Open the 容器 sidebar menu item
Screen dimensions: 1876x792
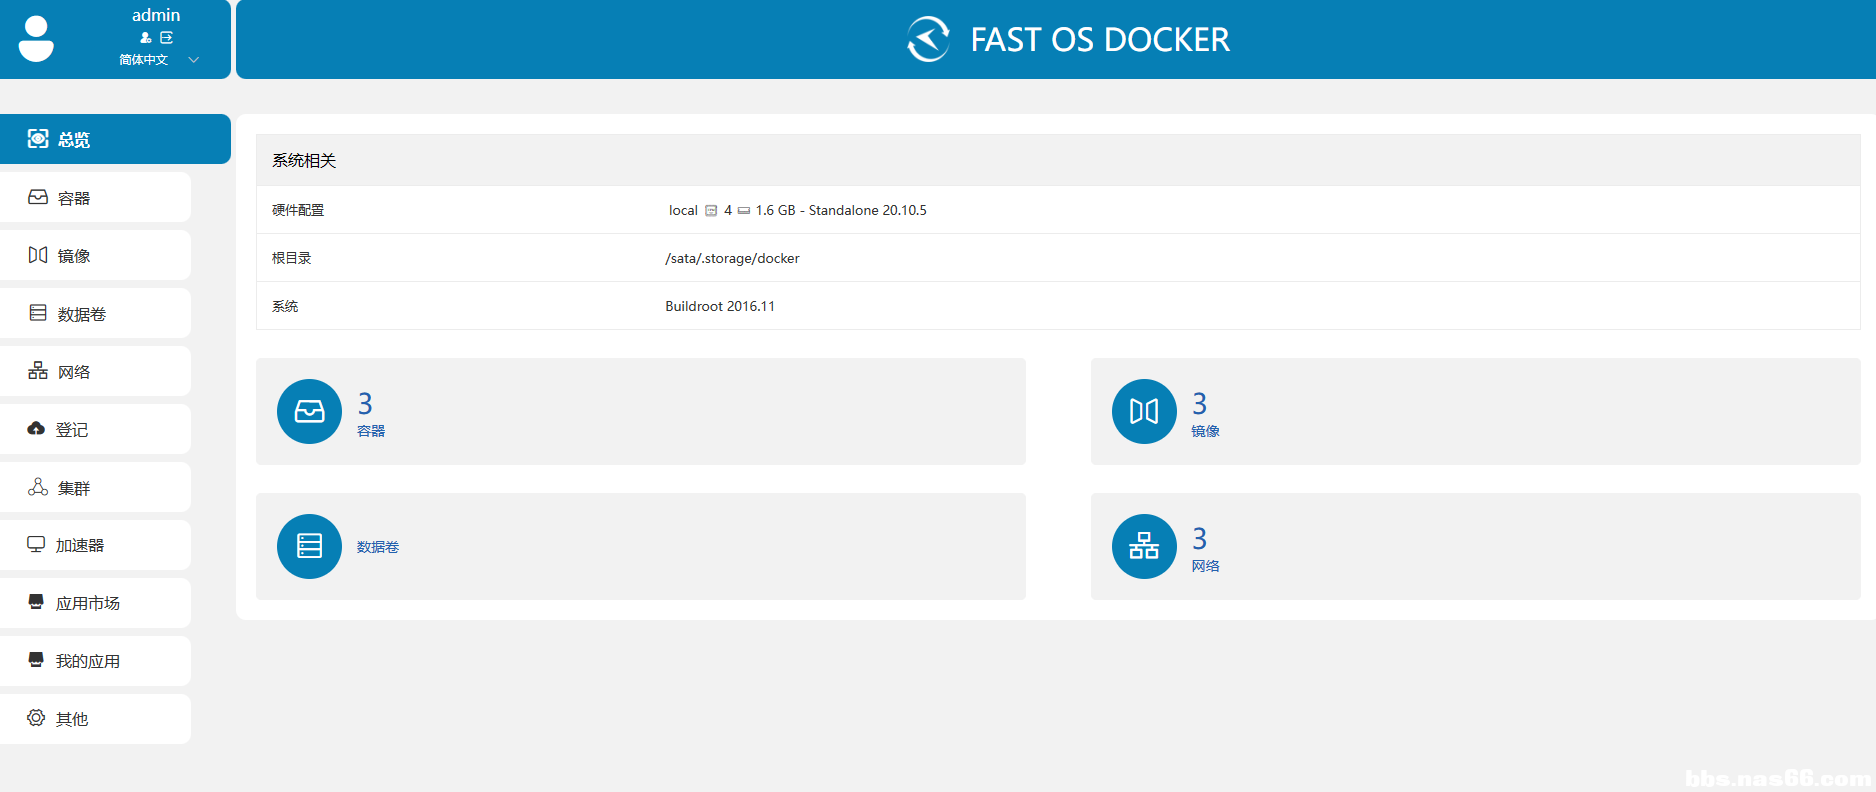click(x=95, y=198)
